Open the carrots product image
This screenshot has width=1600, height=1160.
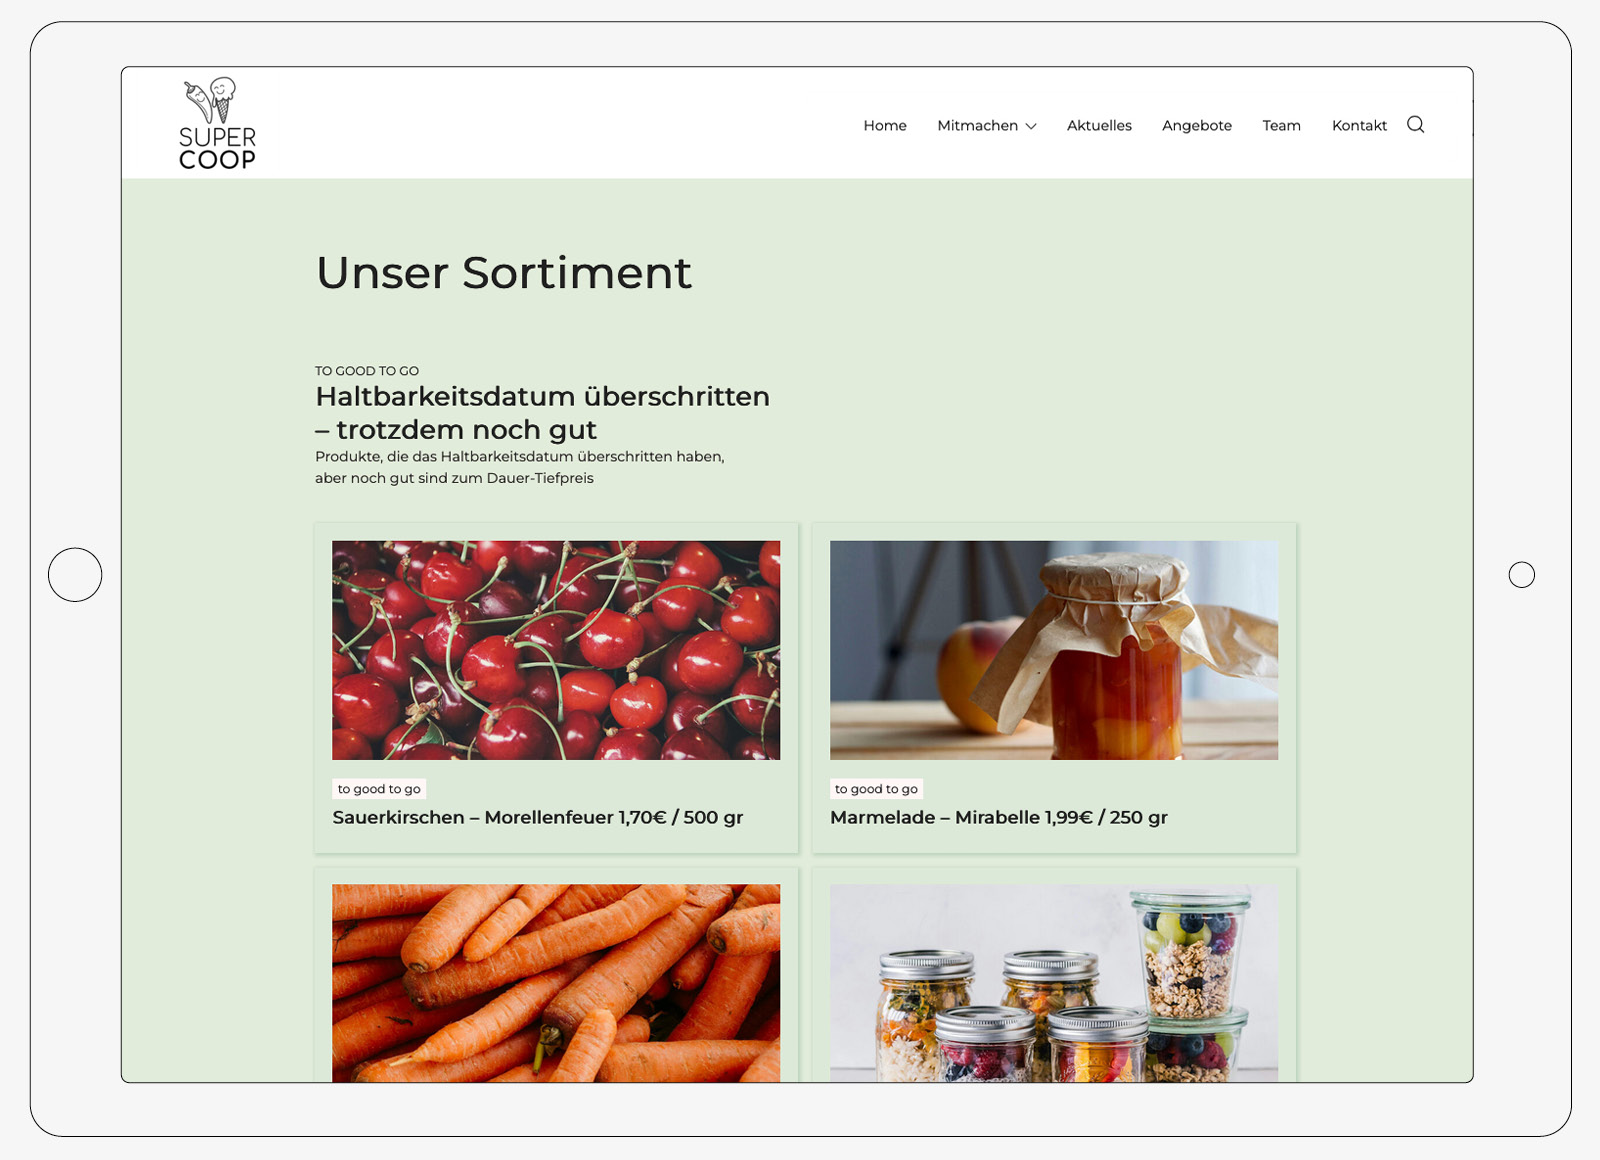[x=556, y=983]
